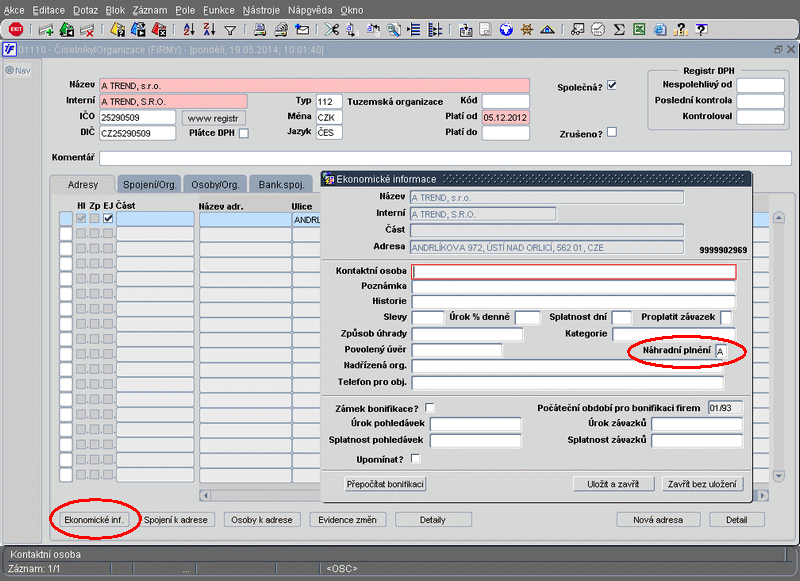
Task: Toggle the Společná? checkbox
Action: click(x=611, y=86)
